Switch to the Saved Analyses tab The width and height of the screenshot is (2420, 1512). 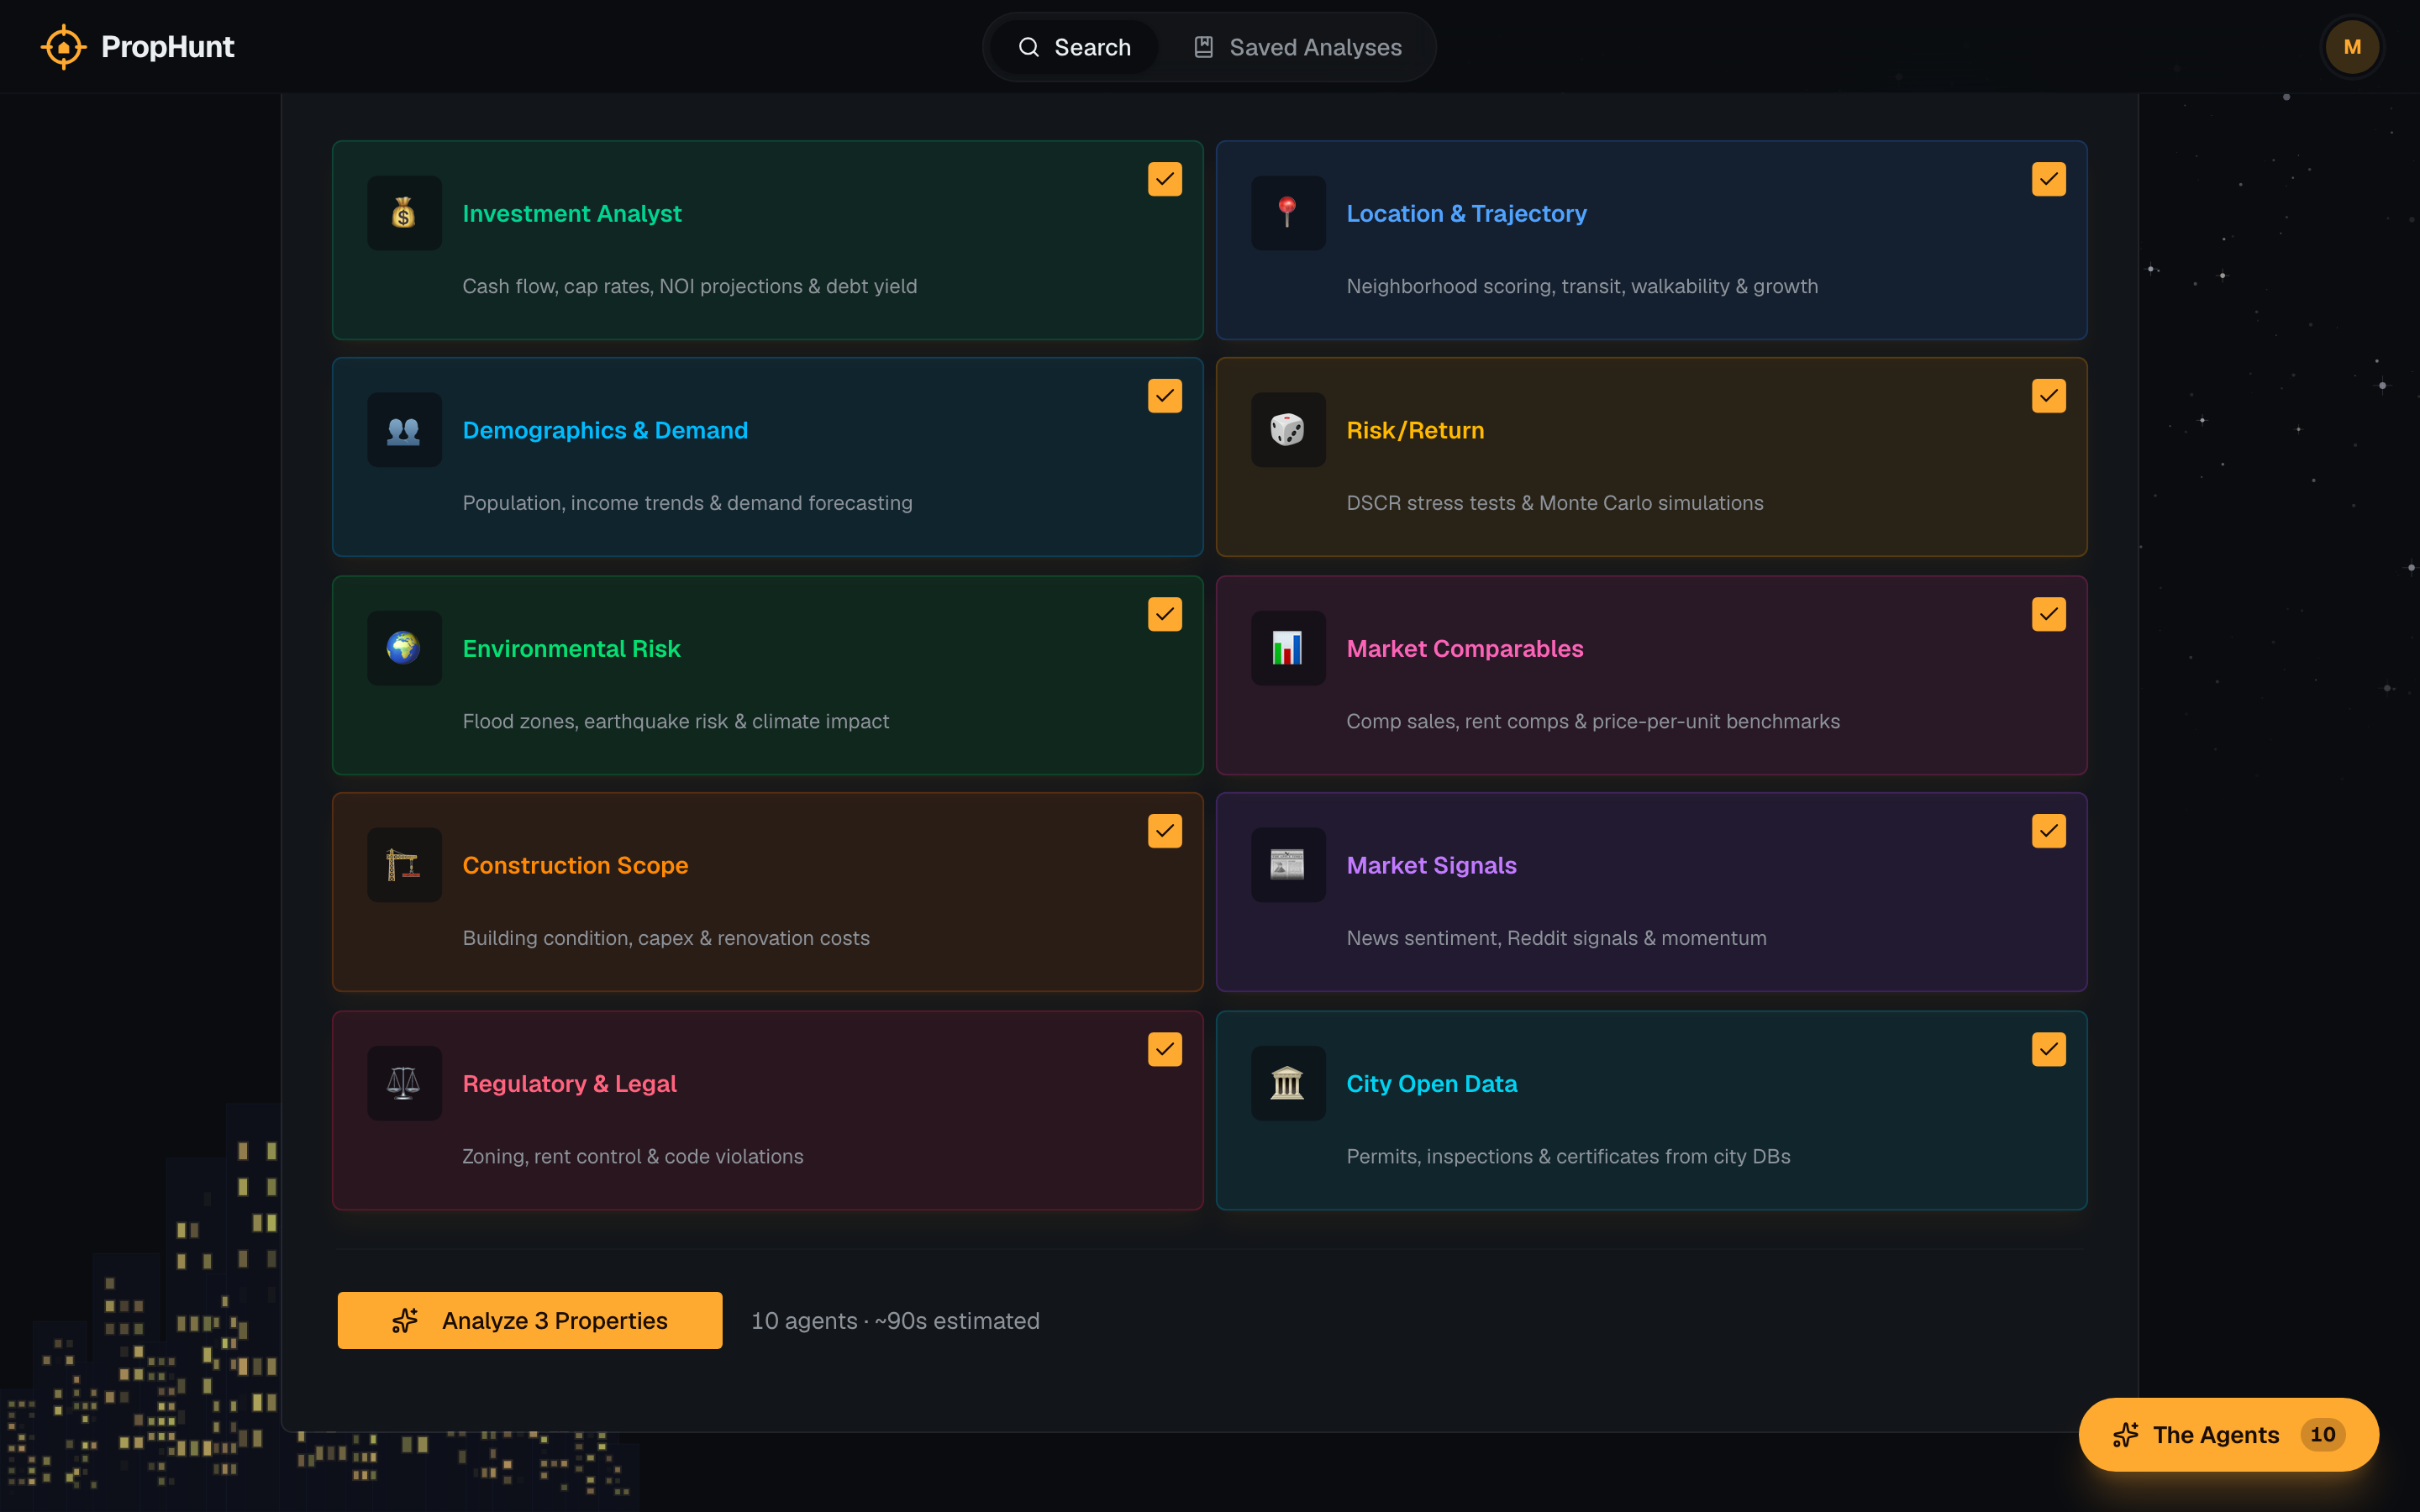point(1297,47)
